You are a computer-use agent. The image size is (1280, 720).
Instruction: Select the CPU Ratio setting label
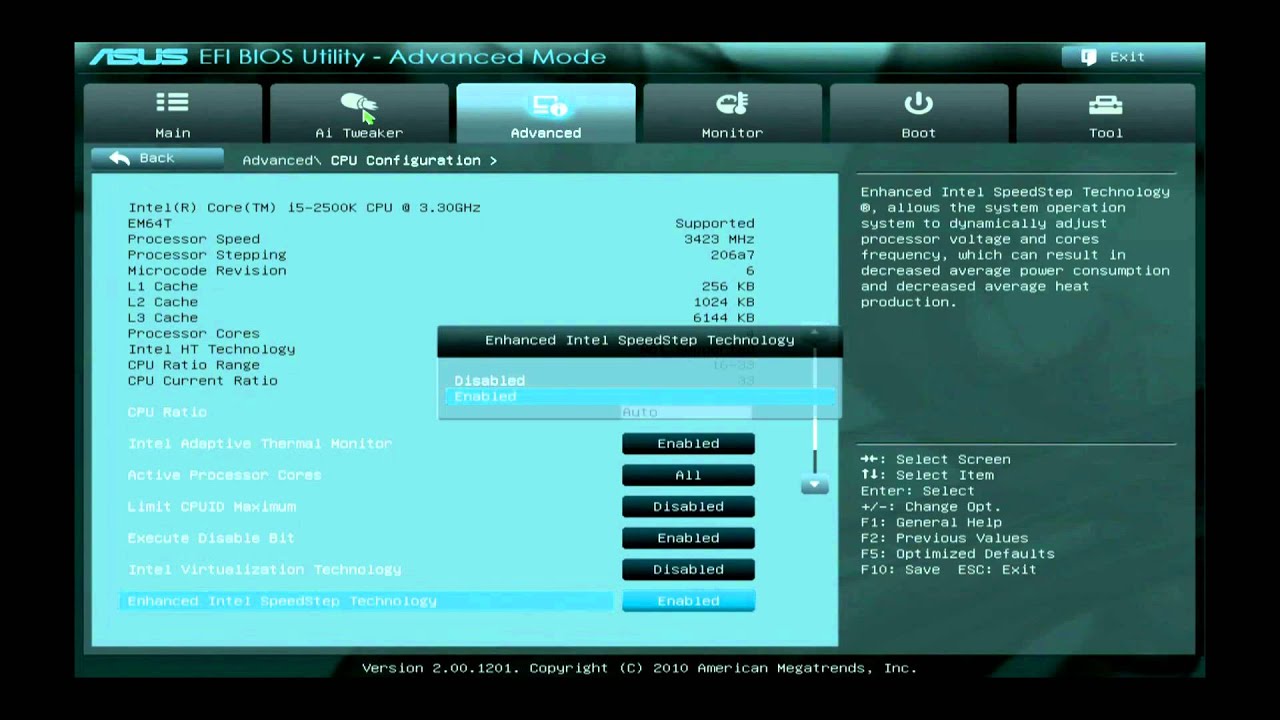(167, 412)
